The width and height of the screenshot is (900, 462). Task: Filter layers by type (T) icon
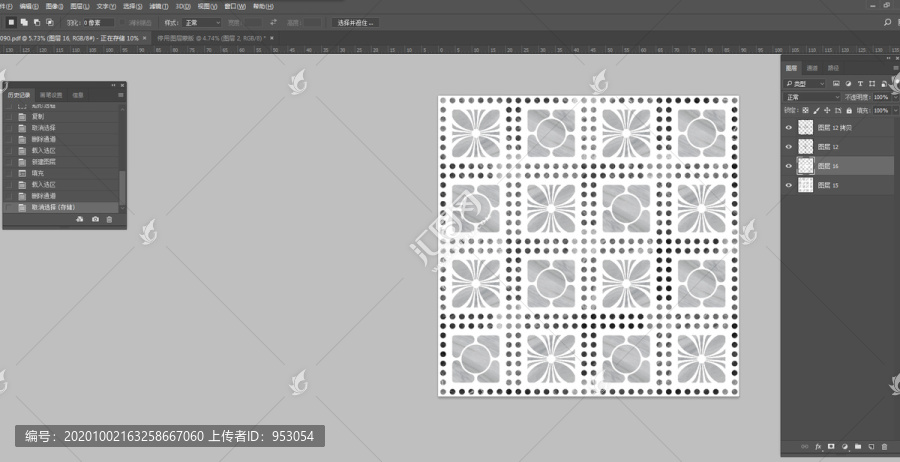860,84
